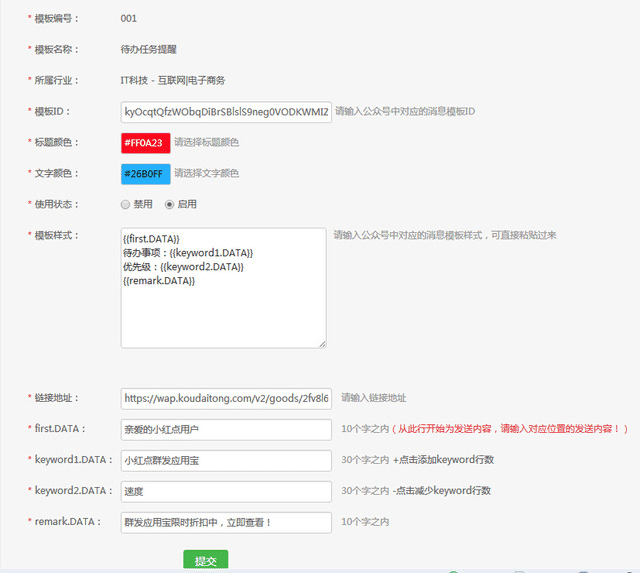Select the 禁用 radio button
640x573 pixels.
tap(125, 204)
